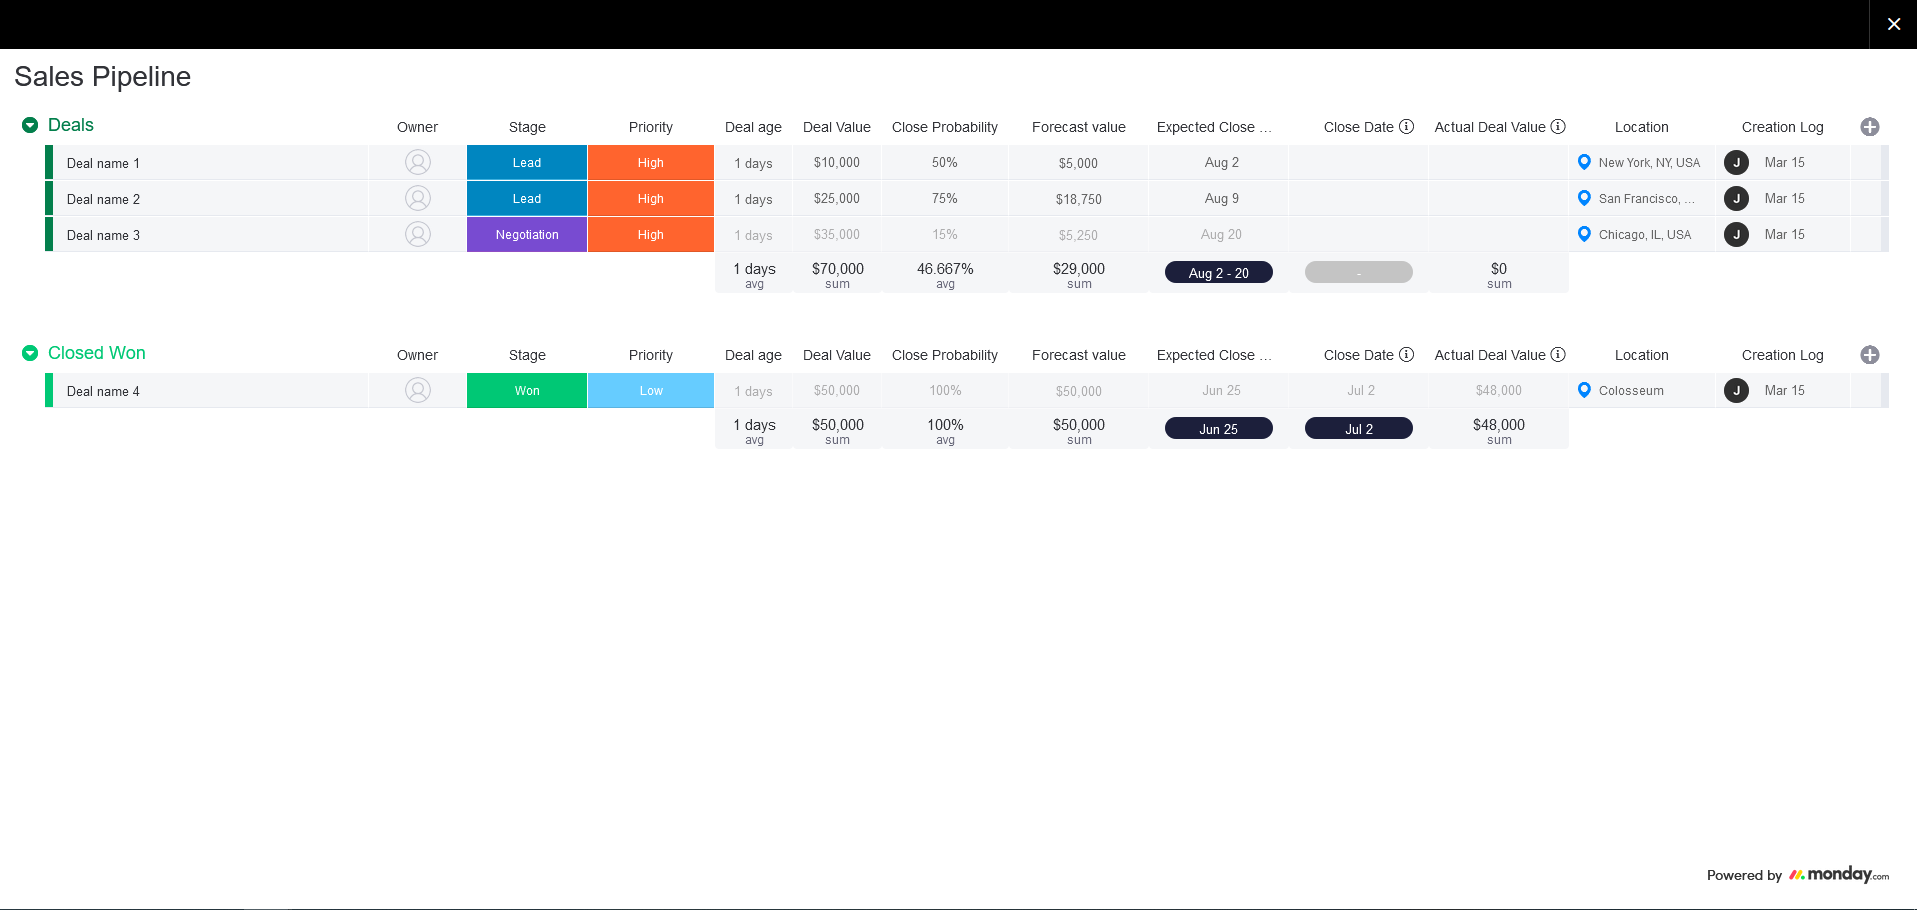Viewport: 1917px width, 910px height.
Task: Click the Jul 2 close date summary pill
Action: 1359,429
